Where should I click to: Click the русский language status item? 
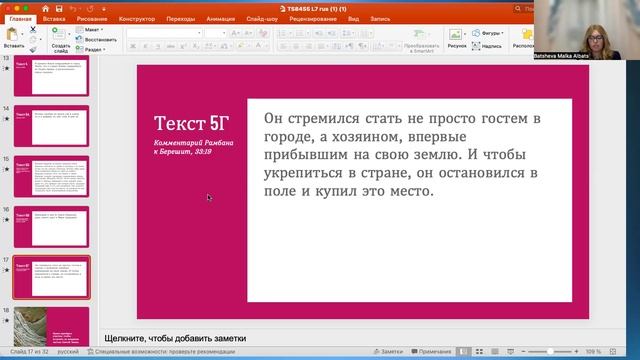point(68,351)
